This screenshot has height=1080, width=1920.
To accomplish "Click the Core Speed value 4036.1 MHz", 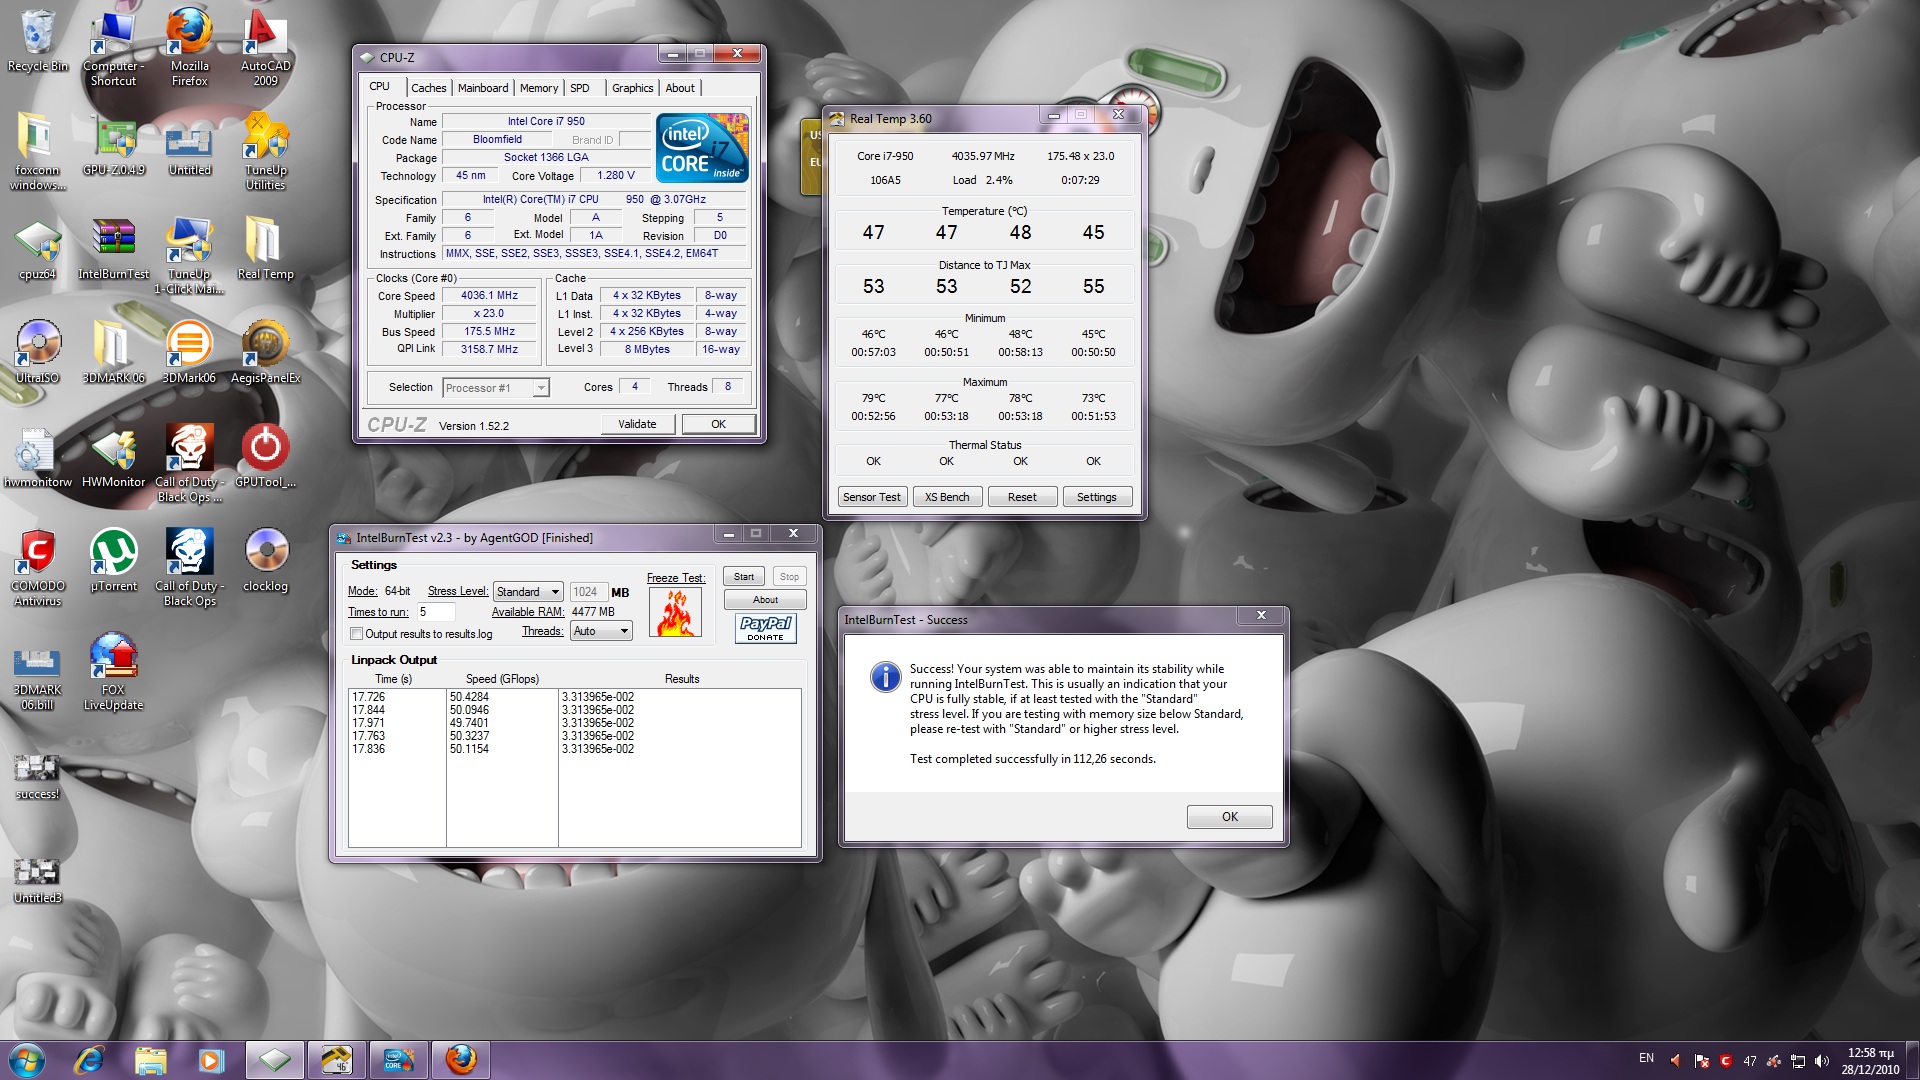I will (x=489, y=296).
